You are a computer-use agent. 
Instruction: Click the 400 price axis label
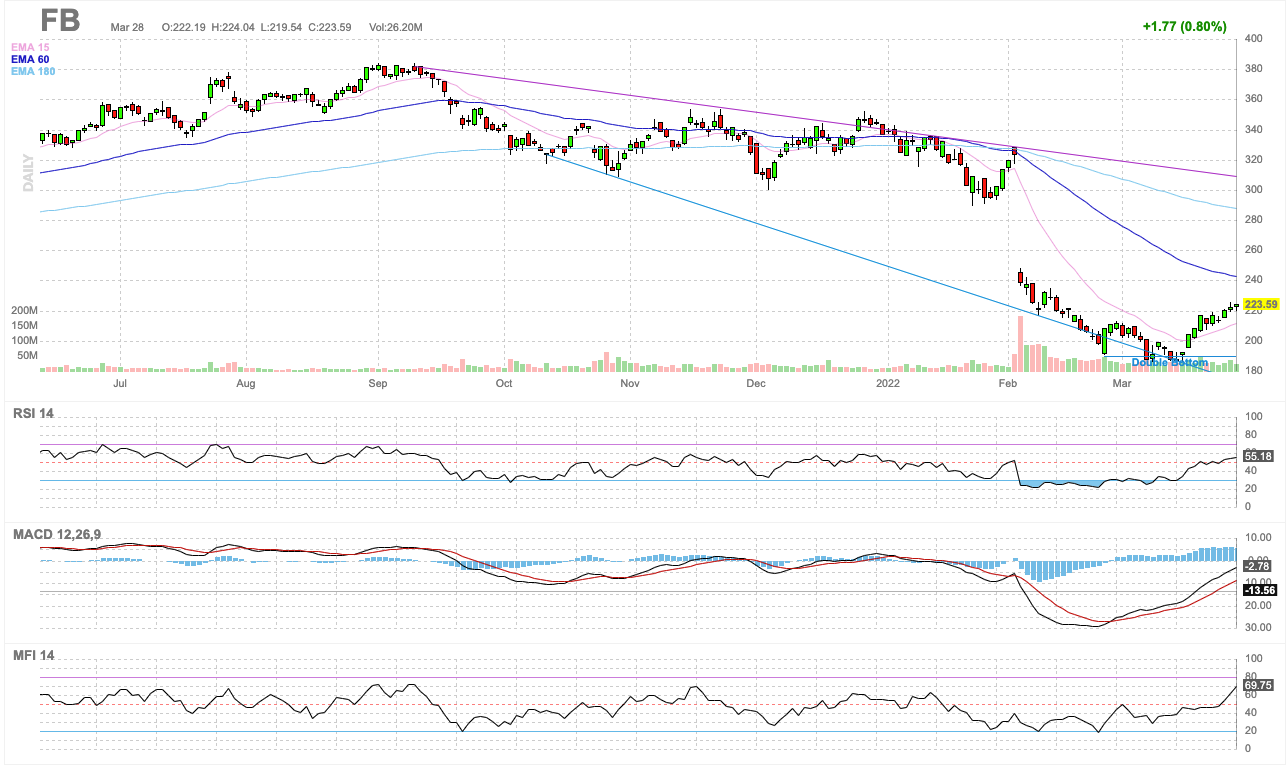1254,39
